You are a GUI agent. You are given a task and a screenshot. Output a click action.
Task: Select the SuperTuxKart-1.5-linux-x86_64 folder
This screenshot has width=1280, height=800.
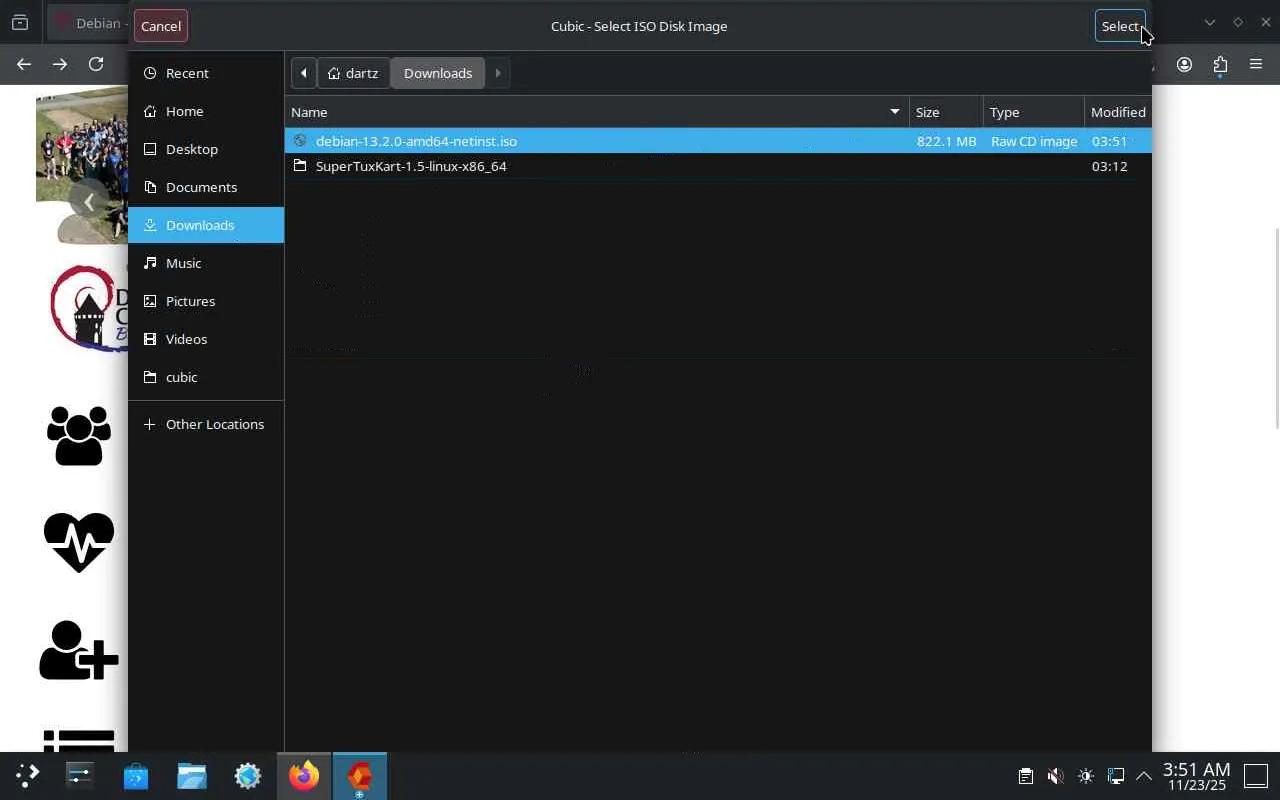[x=718, y=166]
